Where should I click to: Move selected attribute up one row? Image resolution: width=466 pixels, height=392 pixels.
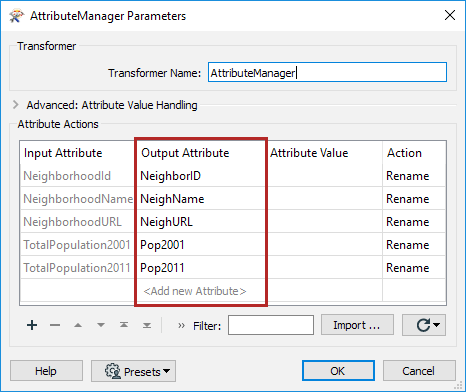[x=78, y=325]
